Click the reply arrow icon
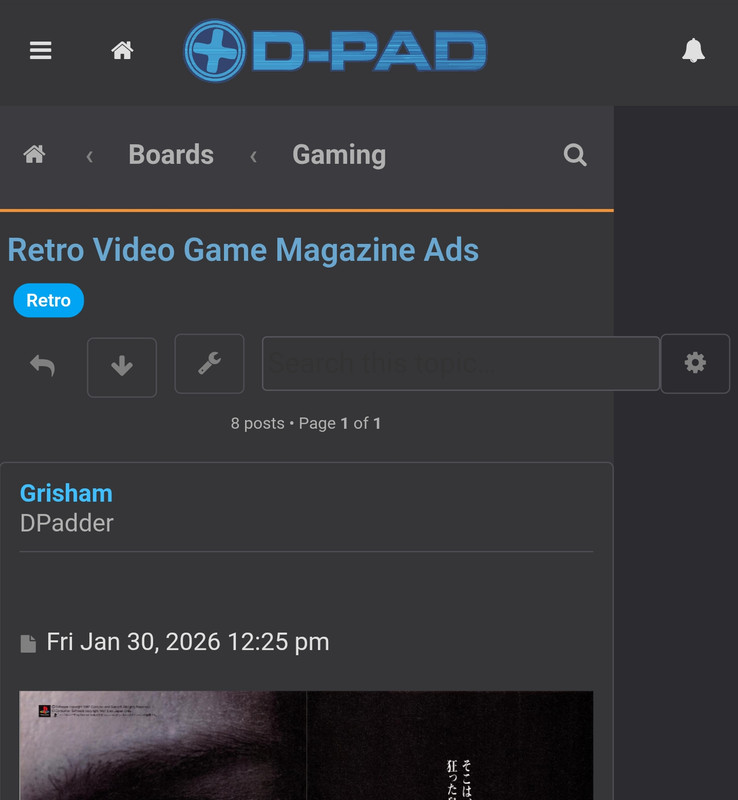The image size is (738, 800). tap(42, 365)
